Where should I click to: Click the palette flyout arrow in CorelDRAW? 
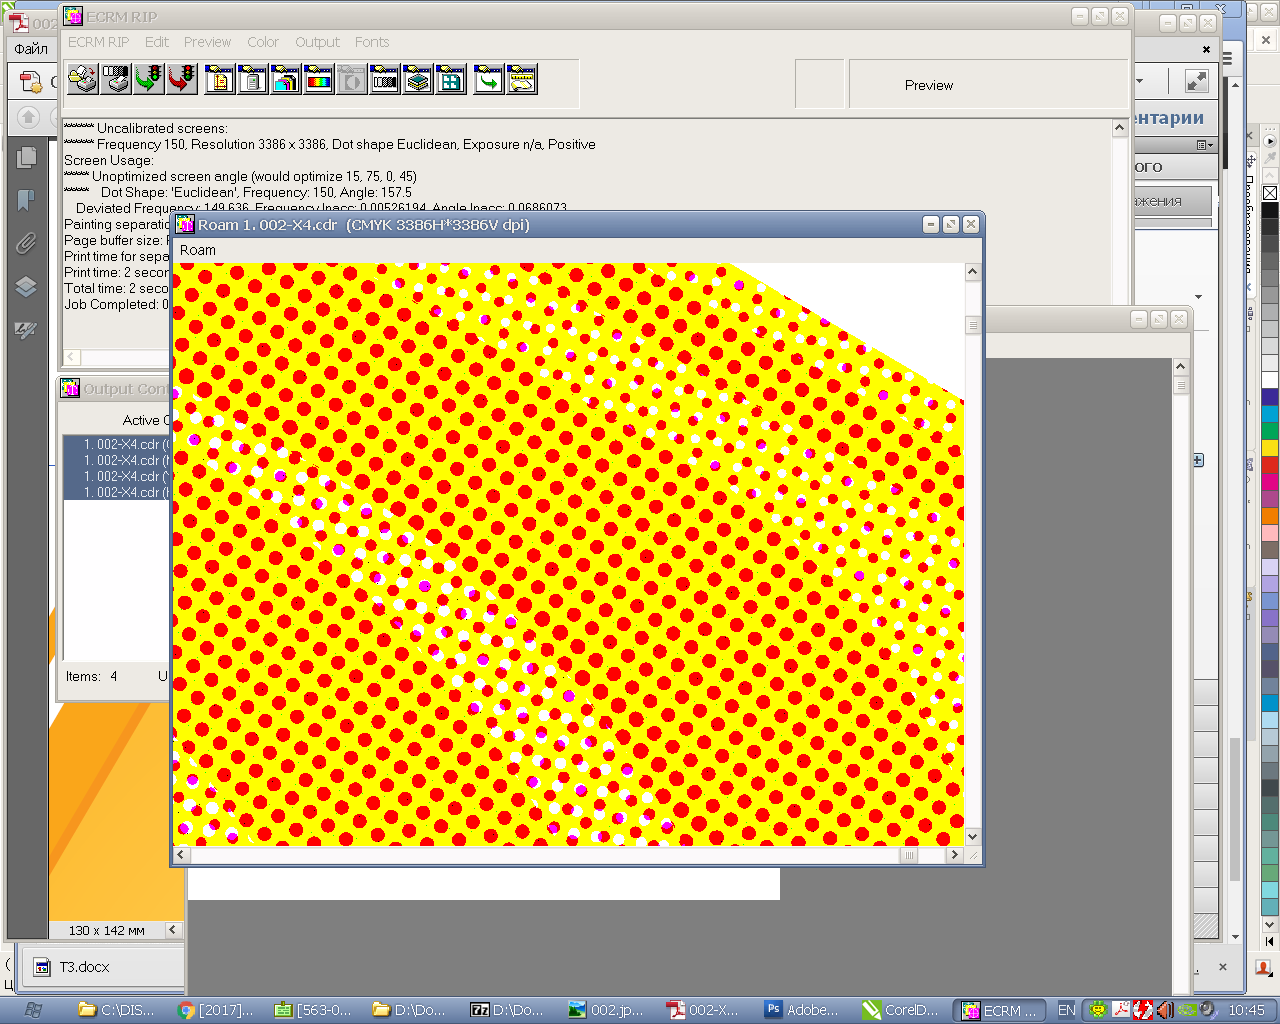(x=1270, y=141)
